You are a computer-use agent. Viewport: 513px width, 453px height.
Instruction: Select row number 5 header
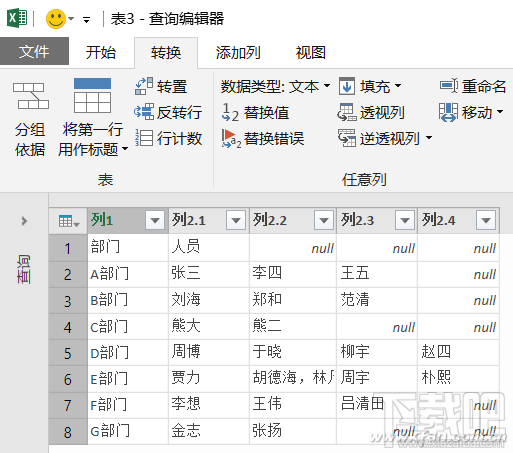[x=68, y=353]
